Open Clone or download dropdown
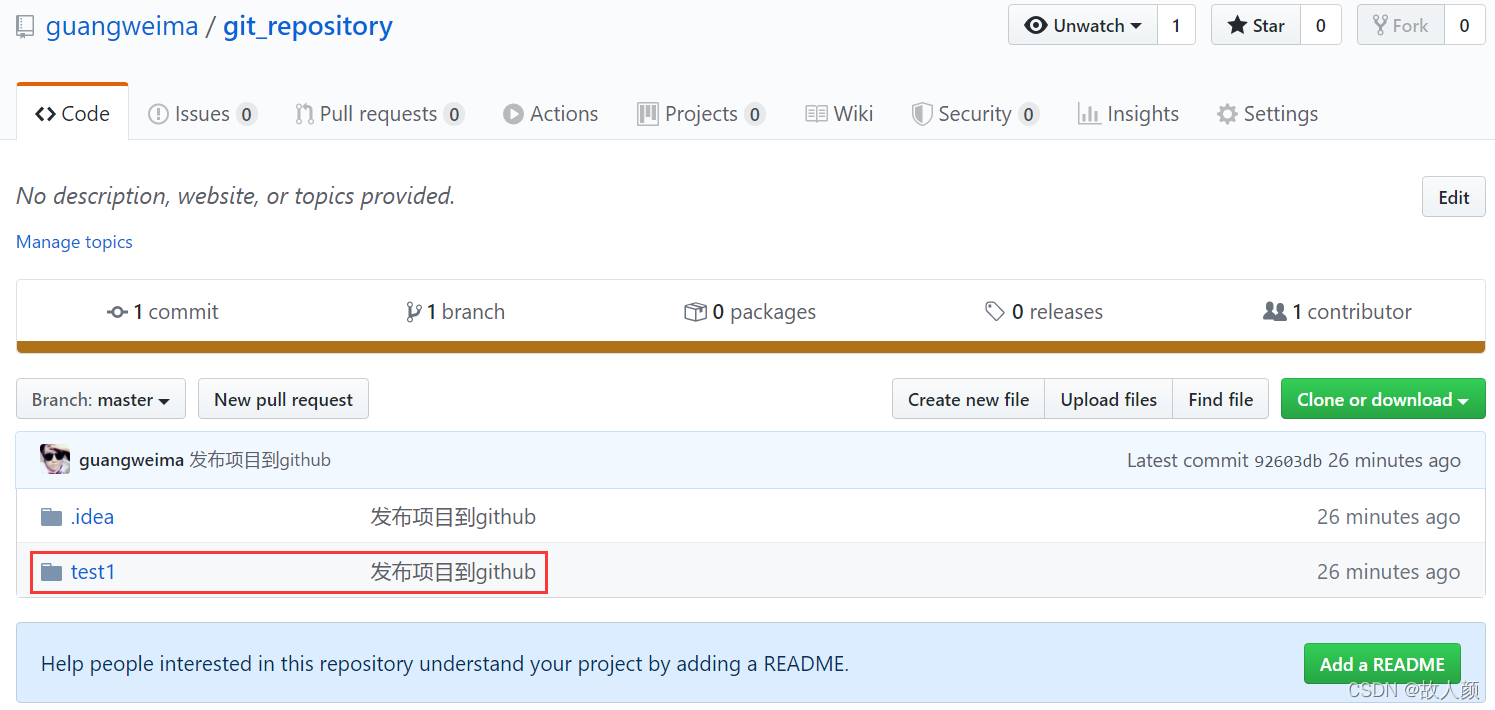 [x=1383, y=399]
